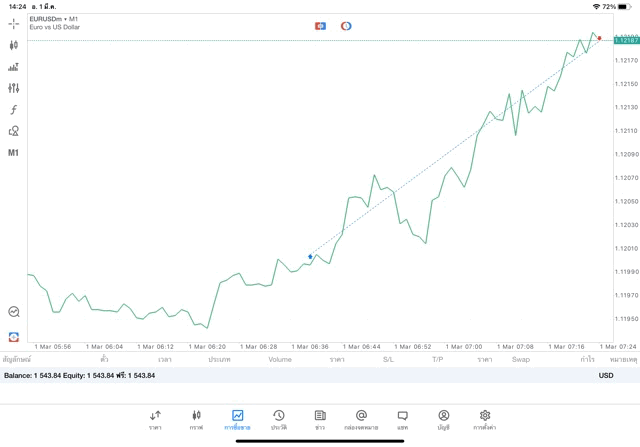Tap the หมายเหตุ comment column header
This screenshot has width=640, height=447.
623,360
